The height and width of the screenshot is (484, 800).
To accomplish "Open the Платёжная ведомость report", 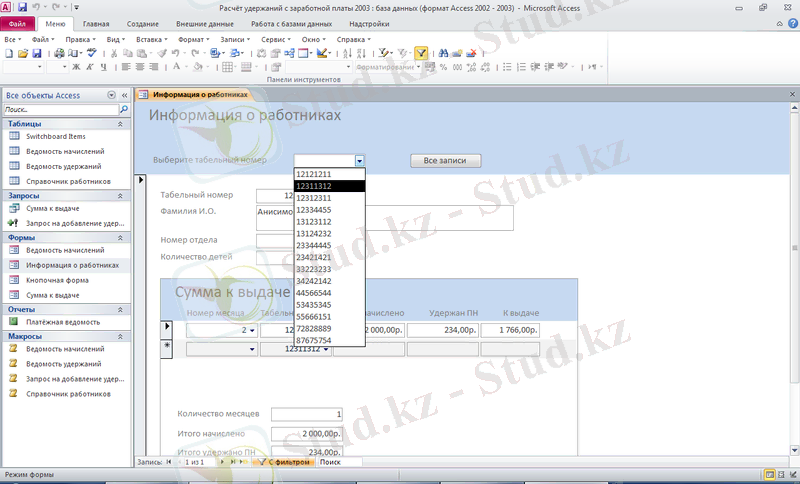I will (x=63, y=323).
